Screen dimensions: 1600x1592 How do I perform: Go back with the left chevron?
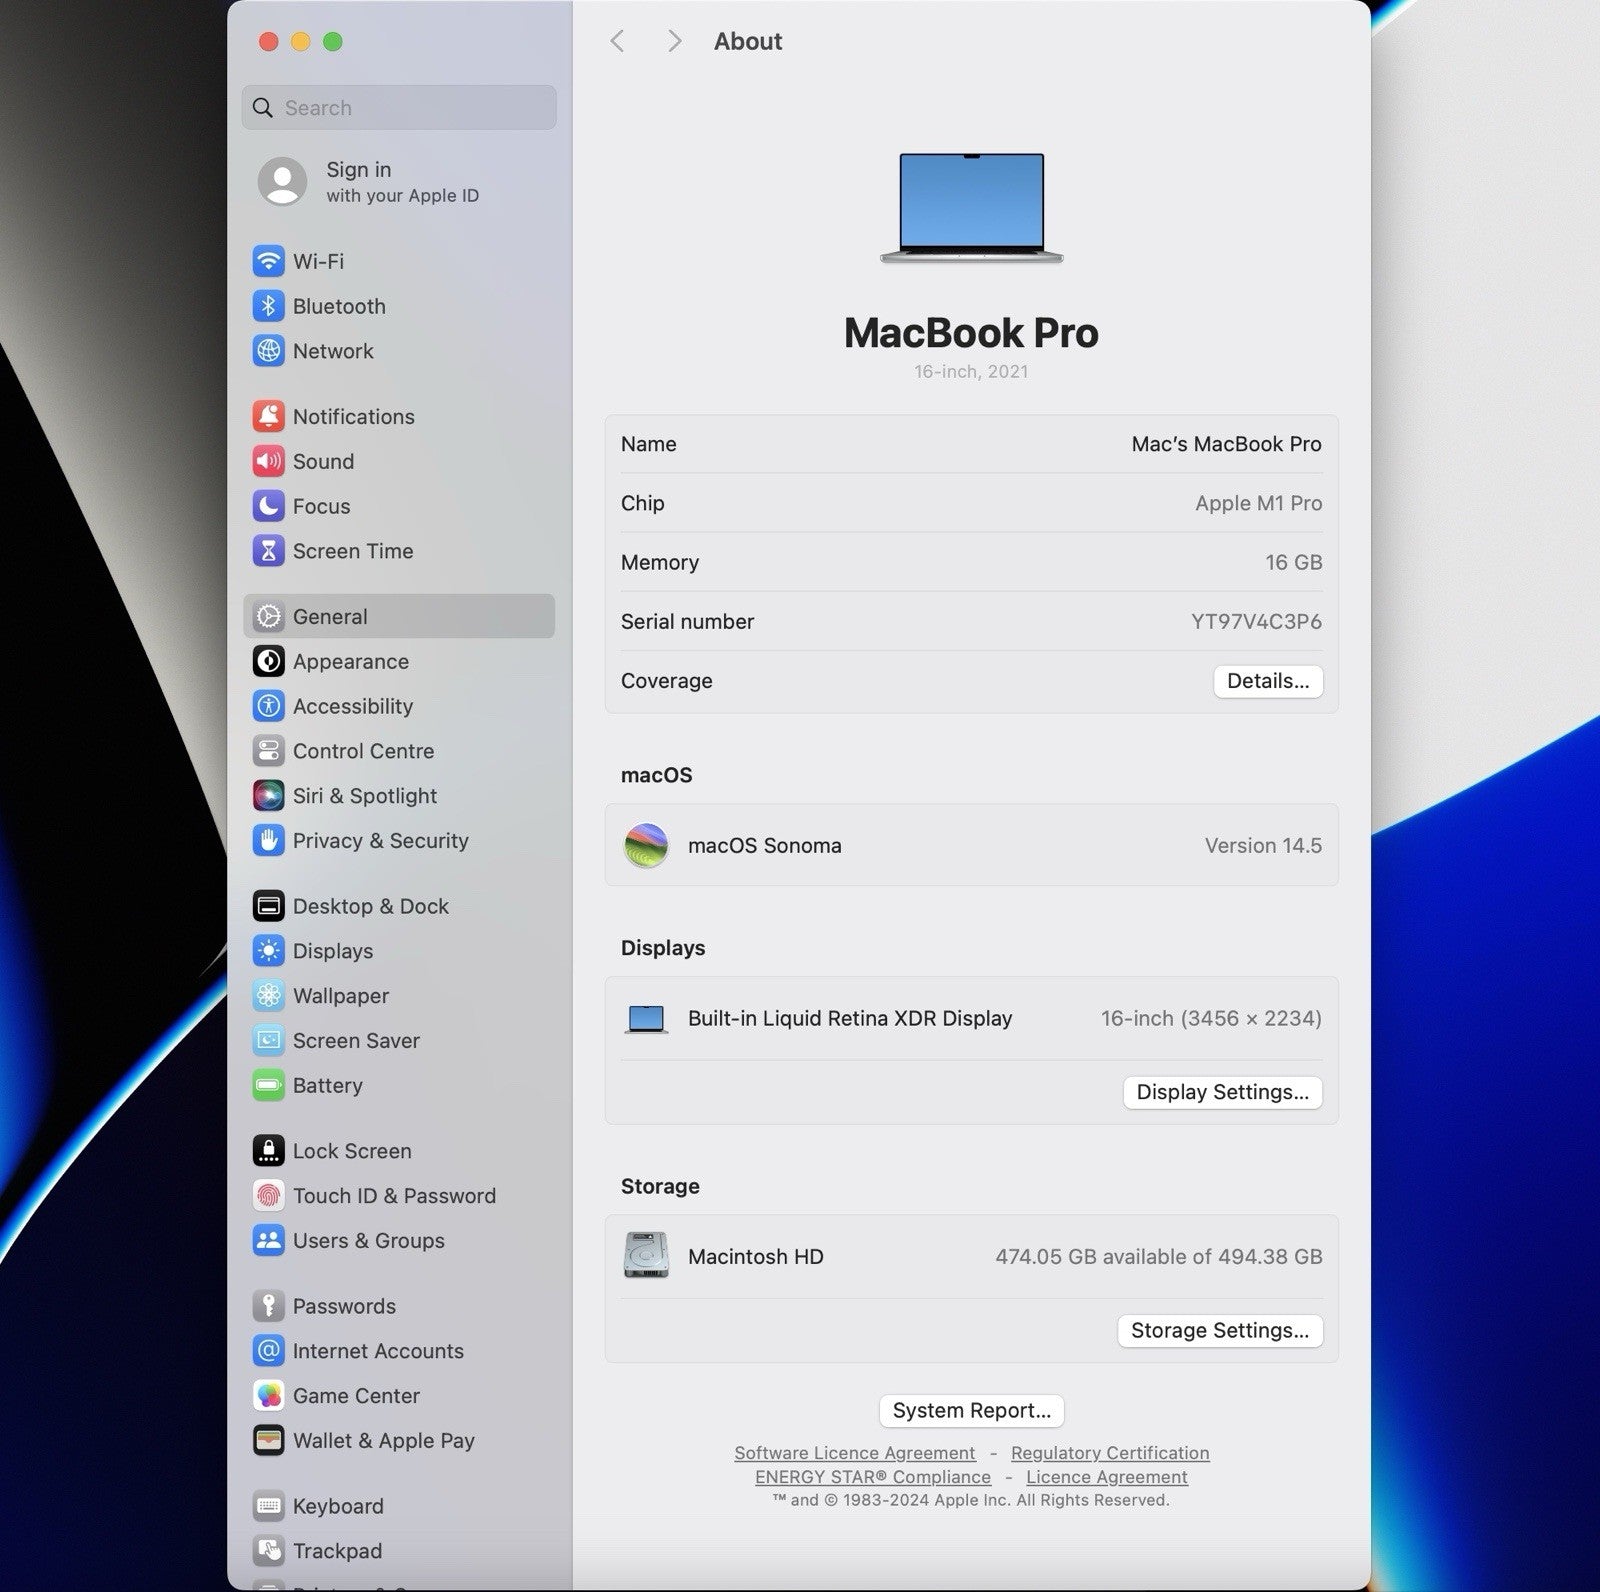pos(617,41)
